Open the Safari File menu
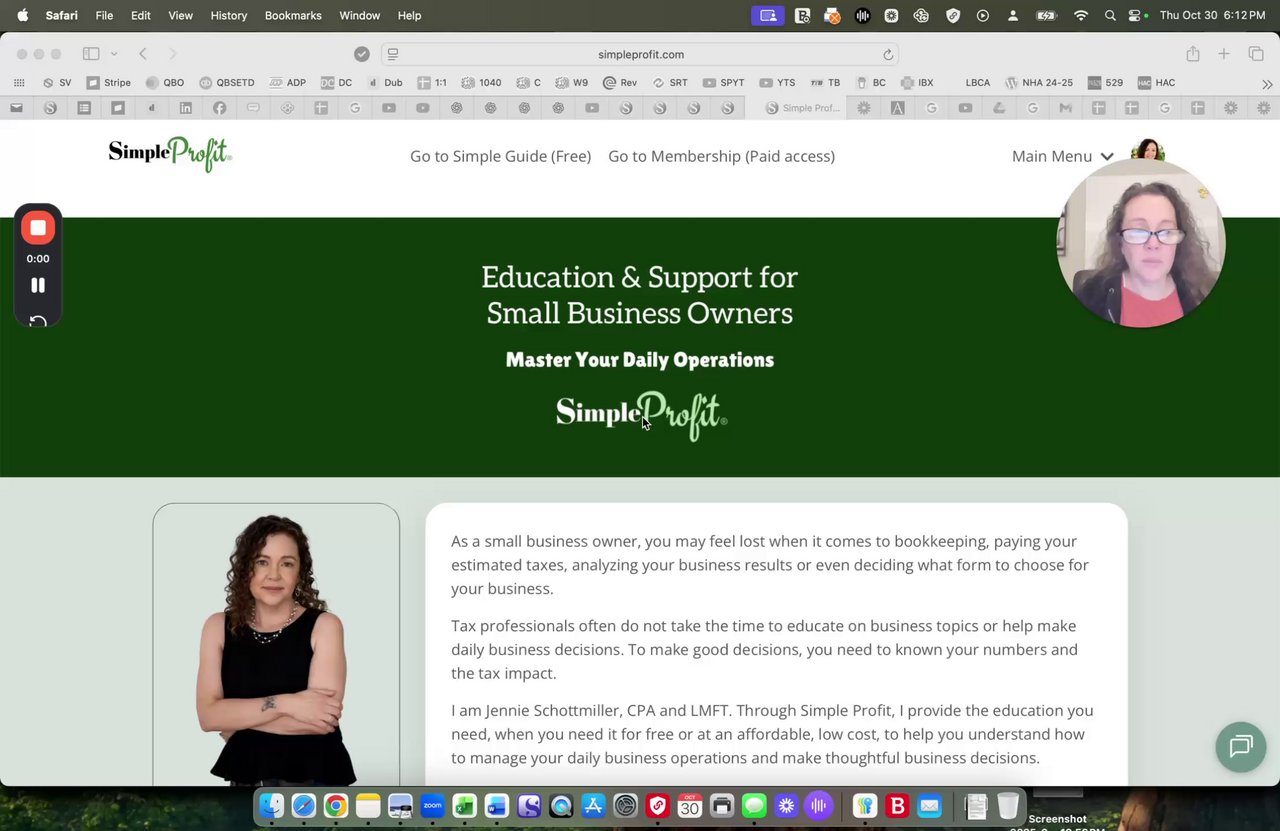This screenshot has width=1280, height=831. [104, 15]
